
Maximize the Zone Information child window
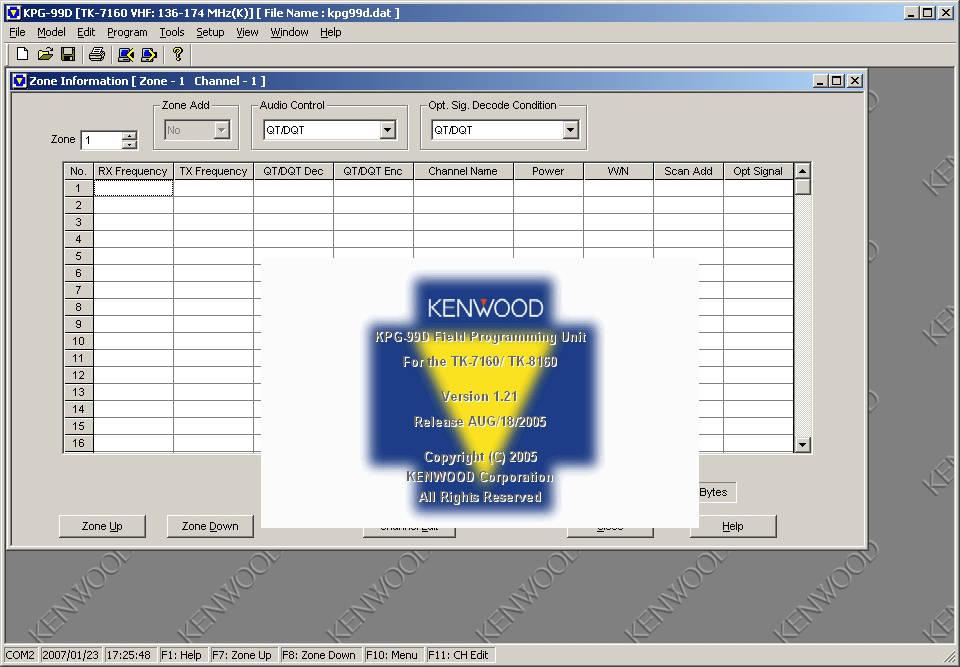[x=837, y=81]
